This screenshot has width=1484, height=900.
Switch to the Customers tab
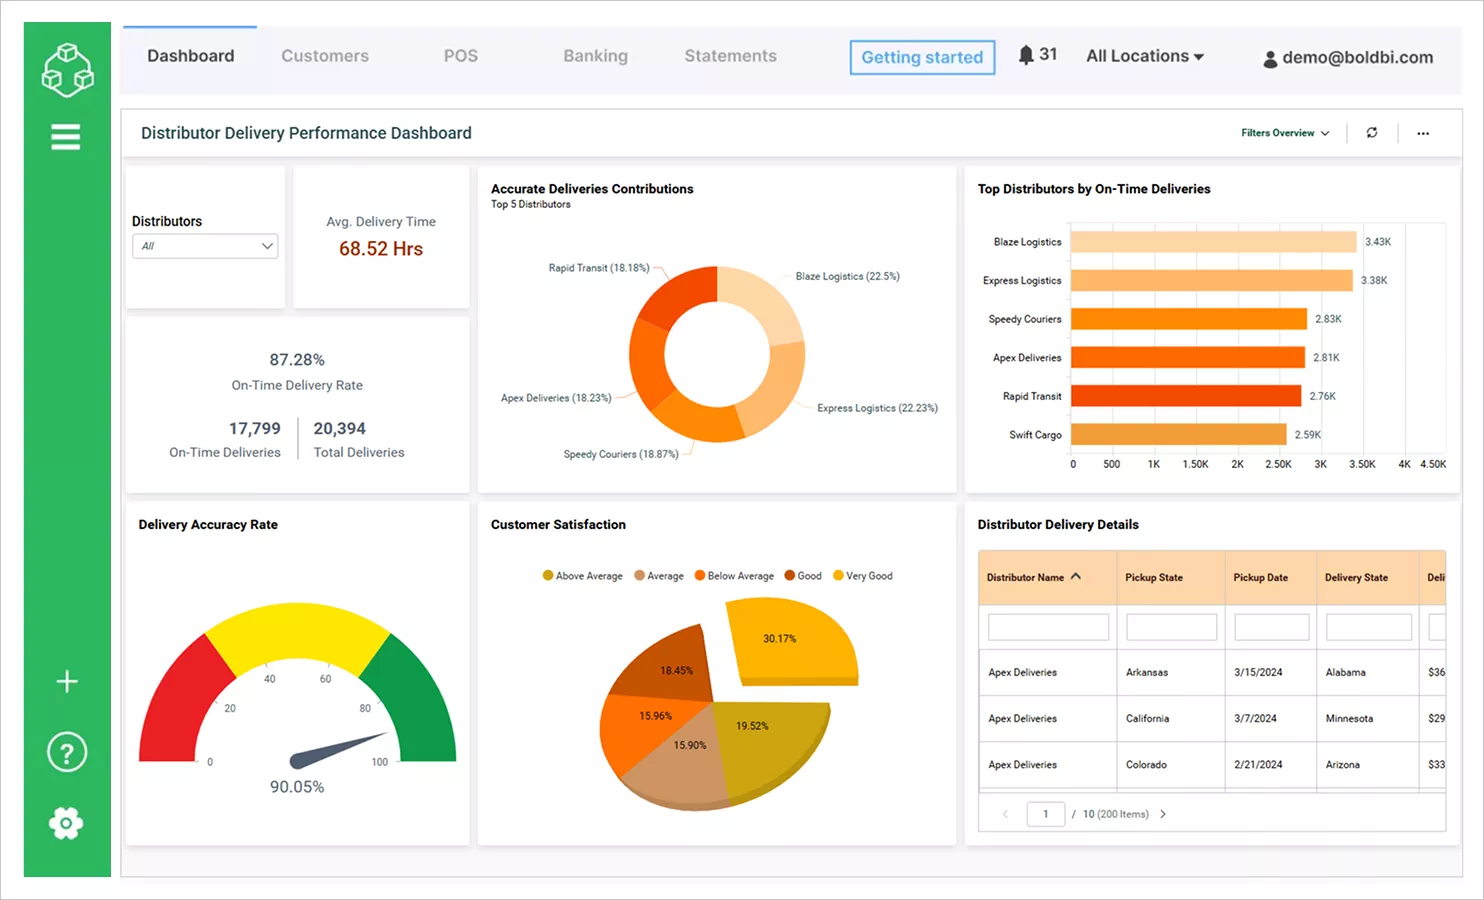tap(324, 56)
